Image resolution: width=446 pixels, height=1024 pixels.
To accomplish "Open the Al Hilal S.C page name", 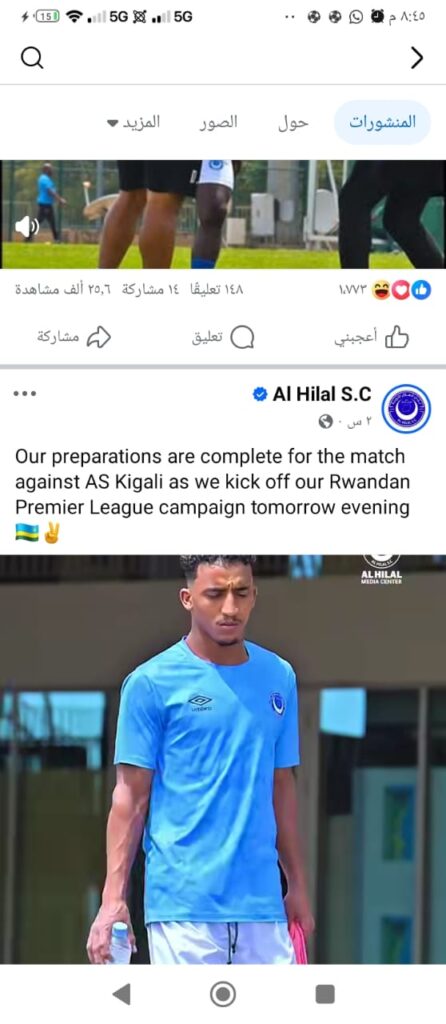I will click(x=321, y=394).
